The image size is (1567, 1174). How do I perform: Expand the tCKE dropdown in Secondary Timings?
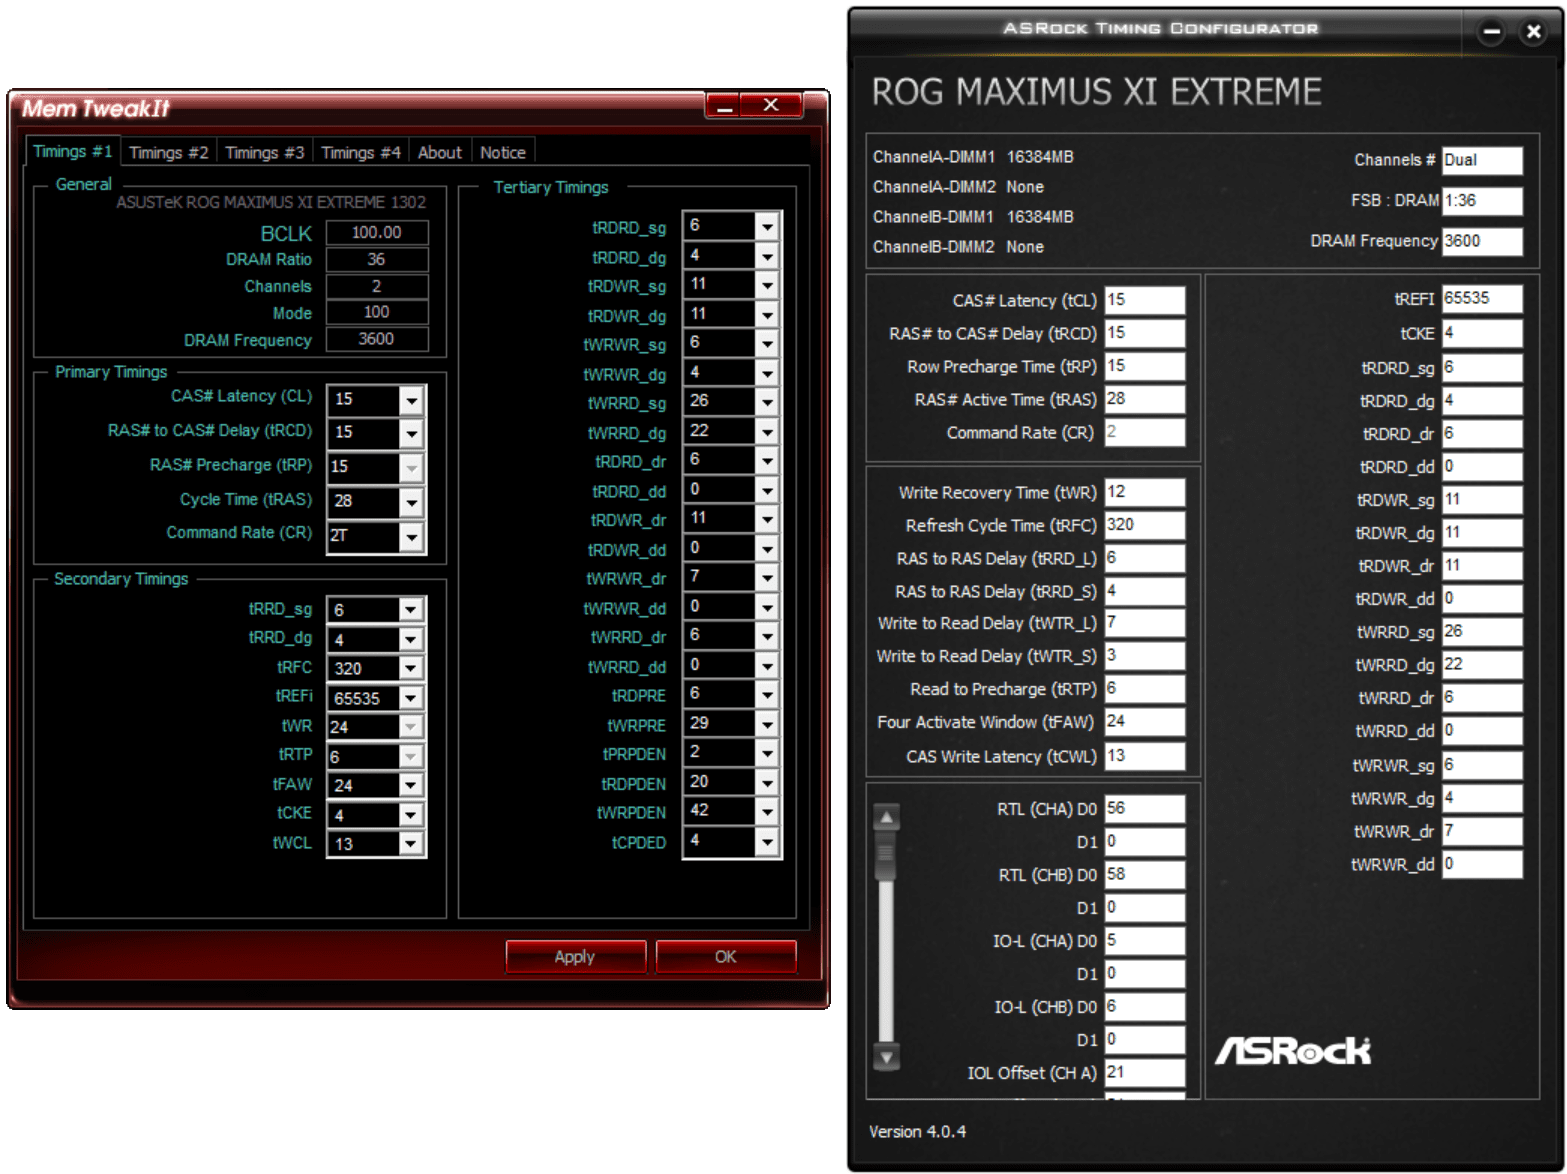tap(411, 815)
